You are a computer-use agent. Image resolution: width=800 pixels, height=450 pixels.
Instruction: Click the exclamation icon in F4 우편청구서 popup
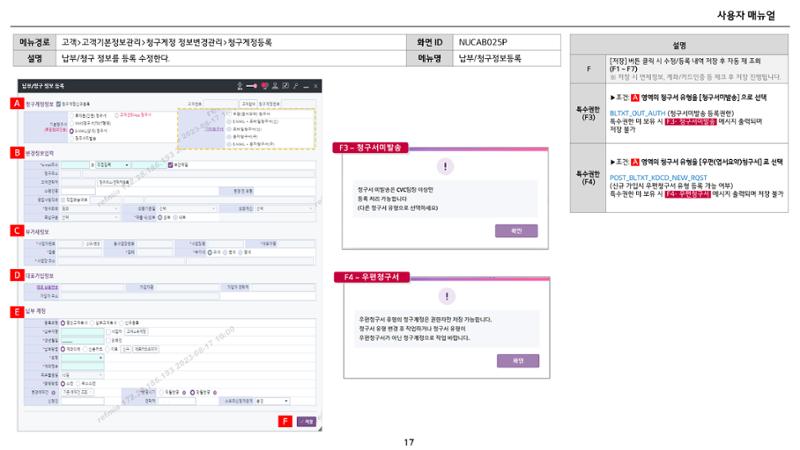(x=447, y=296)
